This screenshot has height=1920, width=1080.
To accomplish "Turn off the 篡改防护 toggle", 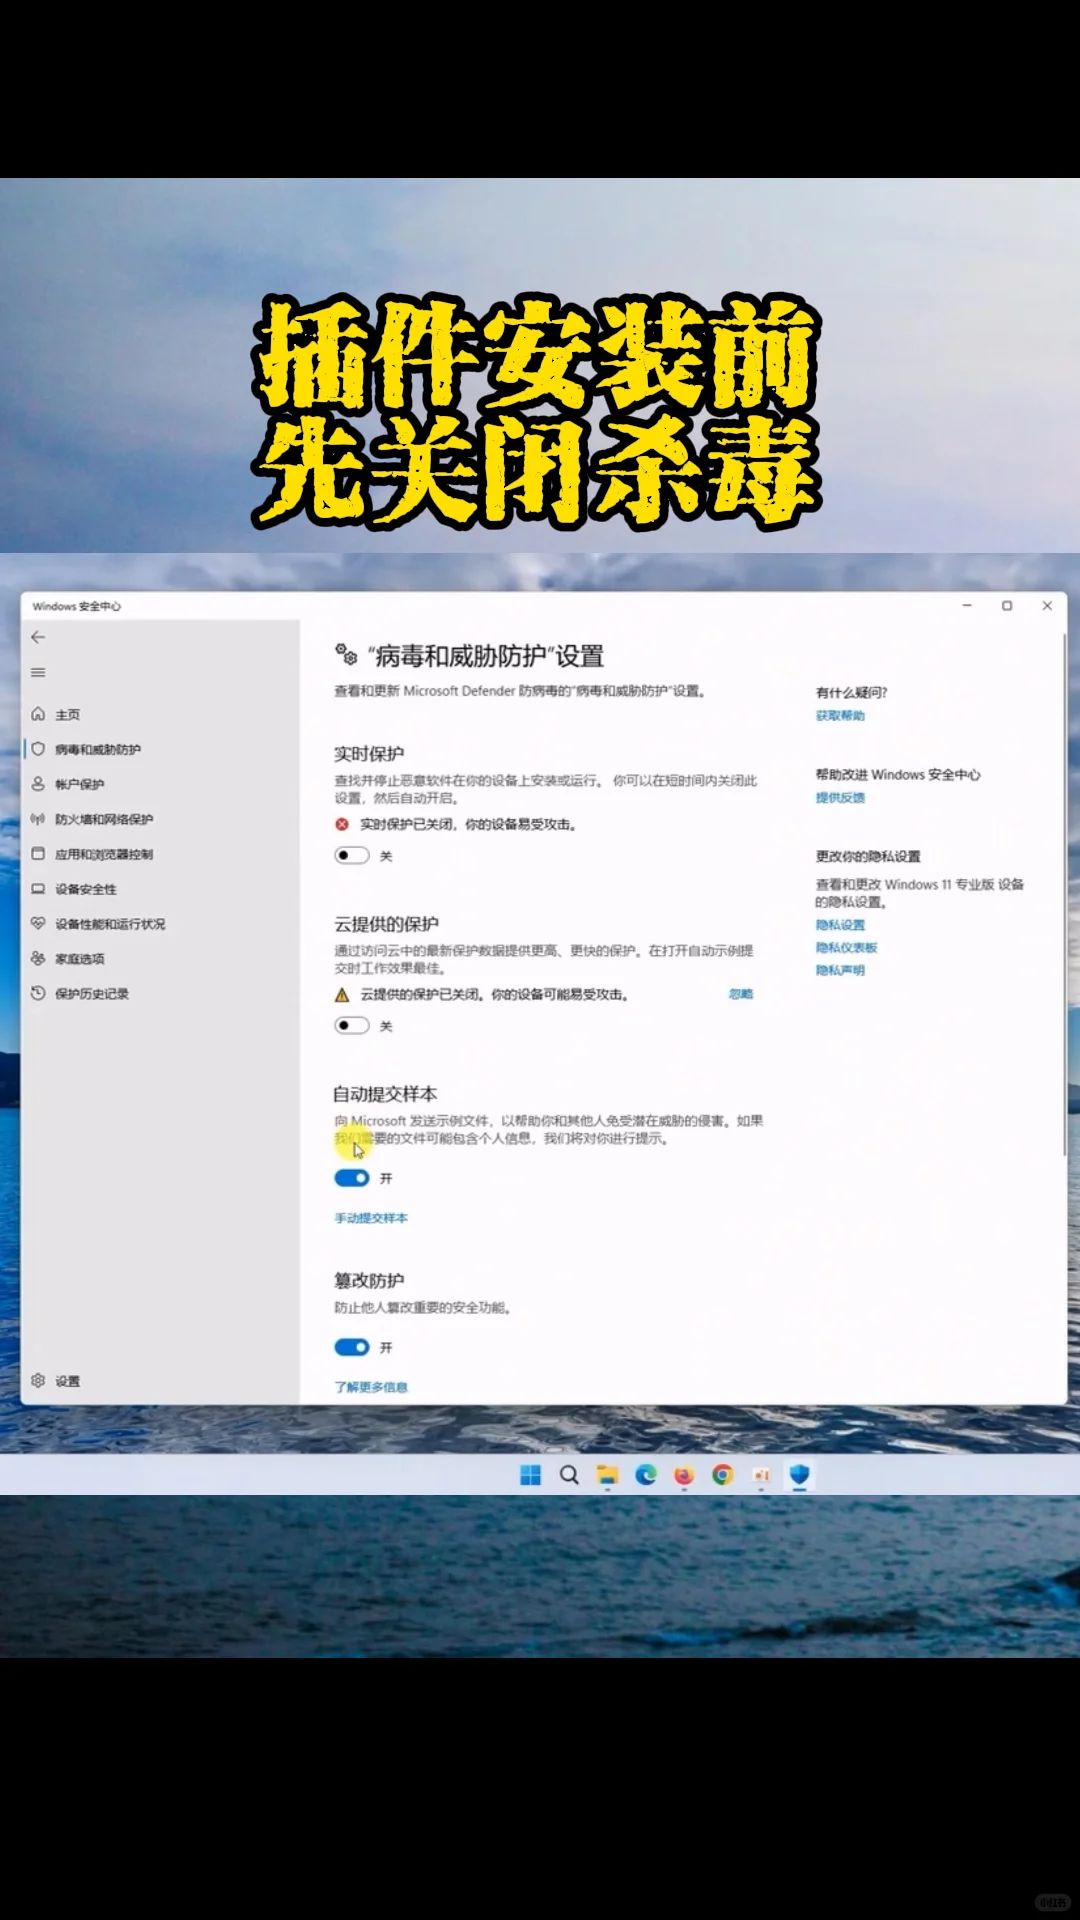I will tap(352, 1347).
